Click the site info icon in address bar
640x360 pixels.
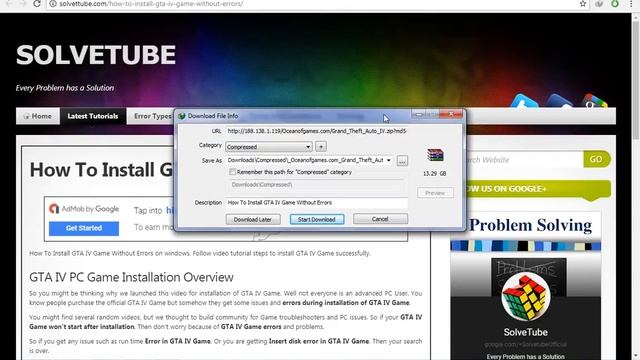coord(53,4)
